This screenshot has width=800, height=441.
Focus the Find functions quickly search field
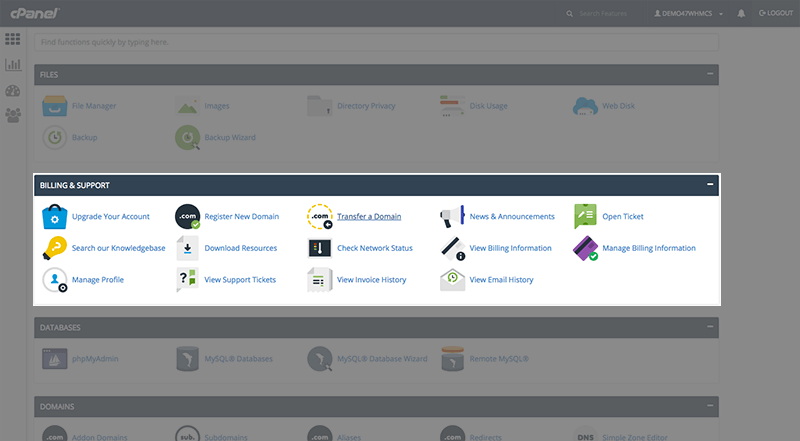[375, 43]
